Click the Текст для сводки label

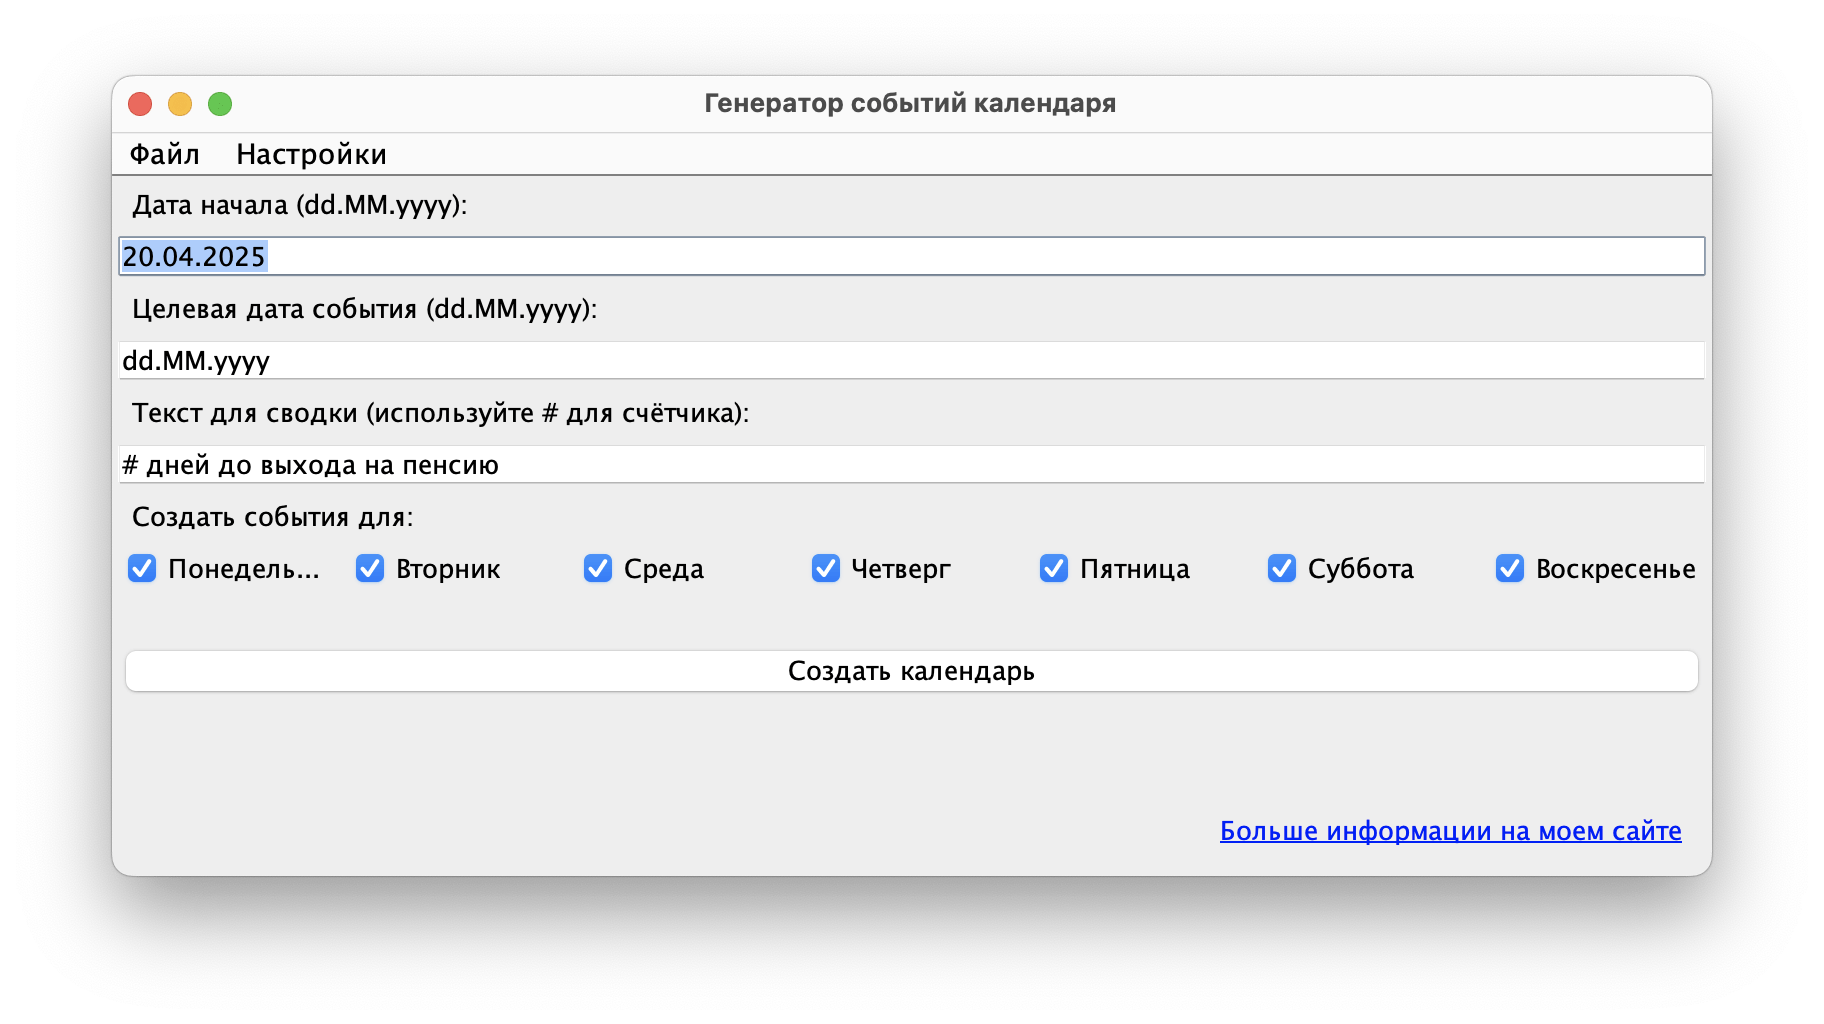pos(441,413)
